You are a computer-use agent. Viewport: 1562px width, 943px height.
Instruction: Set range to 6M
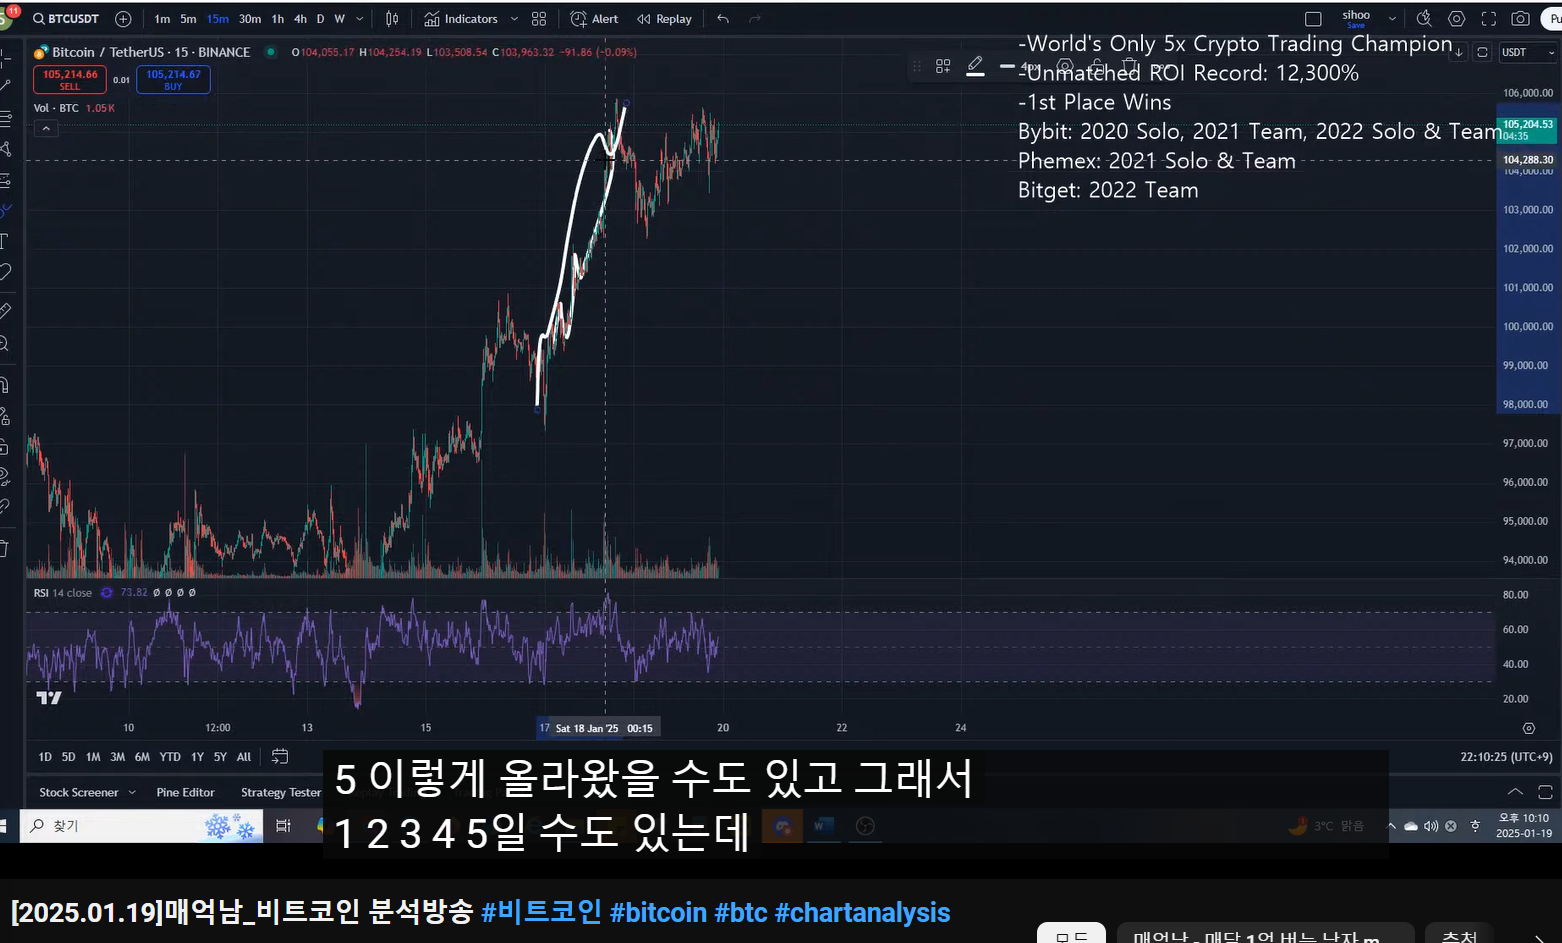143,757
